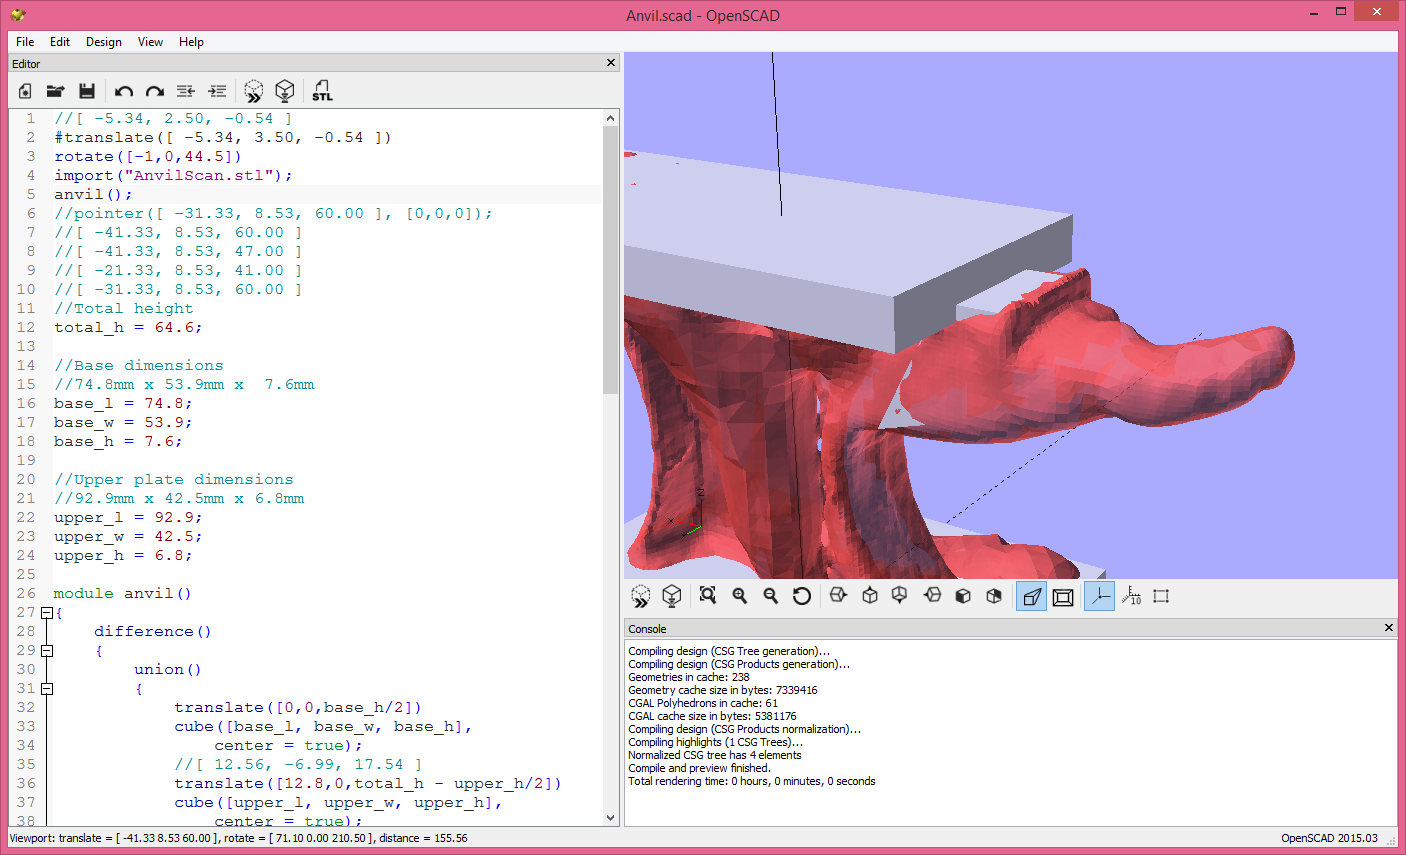Toggle perspective projection view

point(1031,597)
